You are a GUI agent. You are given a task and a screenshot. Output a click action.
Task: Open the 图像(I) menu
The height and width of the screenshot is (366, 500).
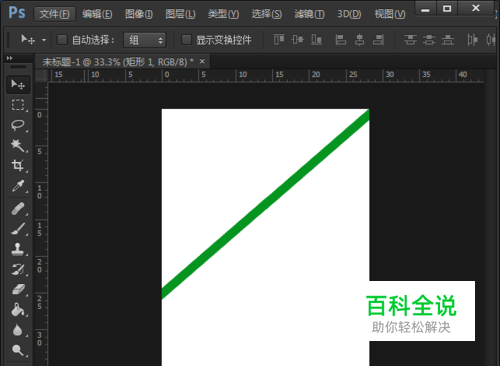[139, 14]
